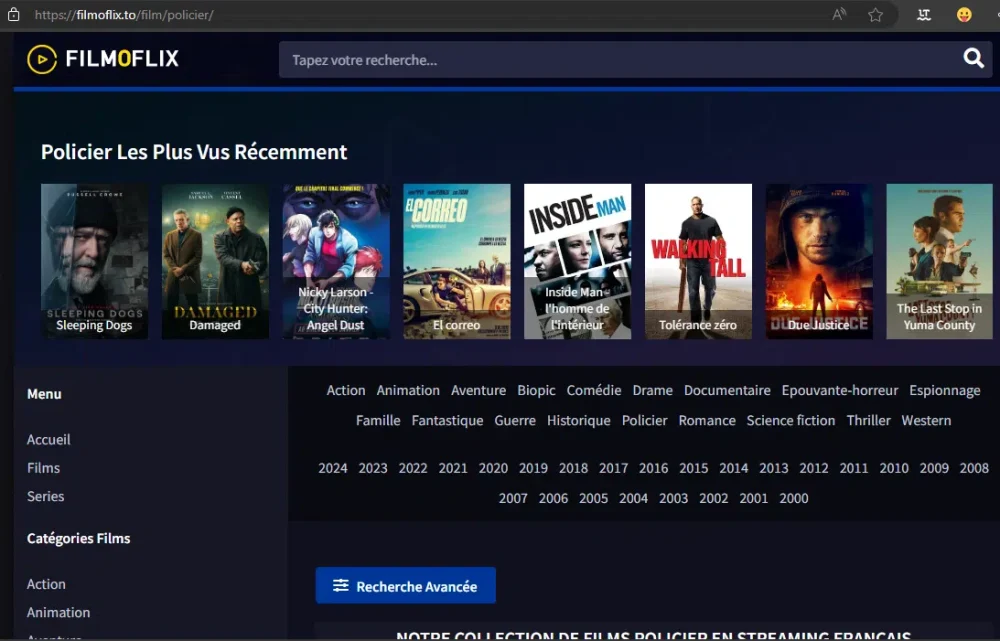This screenshot has width=1000, height=641.
Task: Filter by Aventure genre link
Action: coord(478,390)
